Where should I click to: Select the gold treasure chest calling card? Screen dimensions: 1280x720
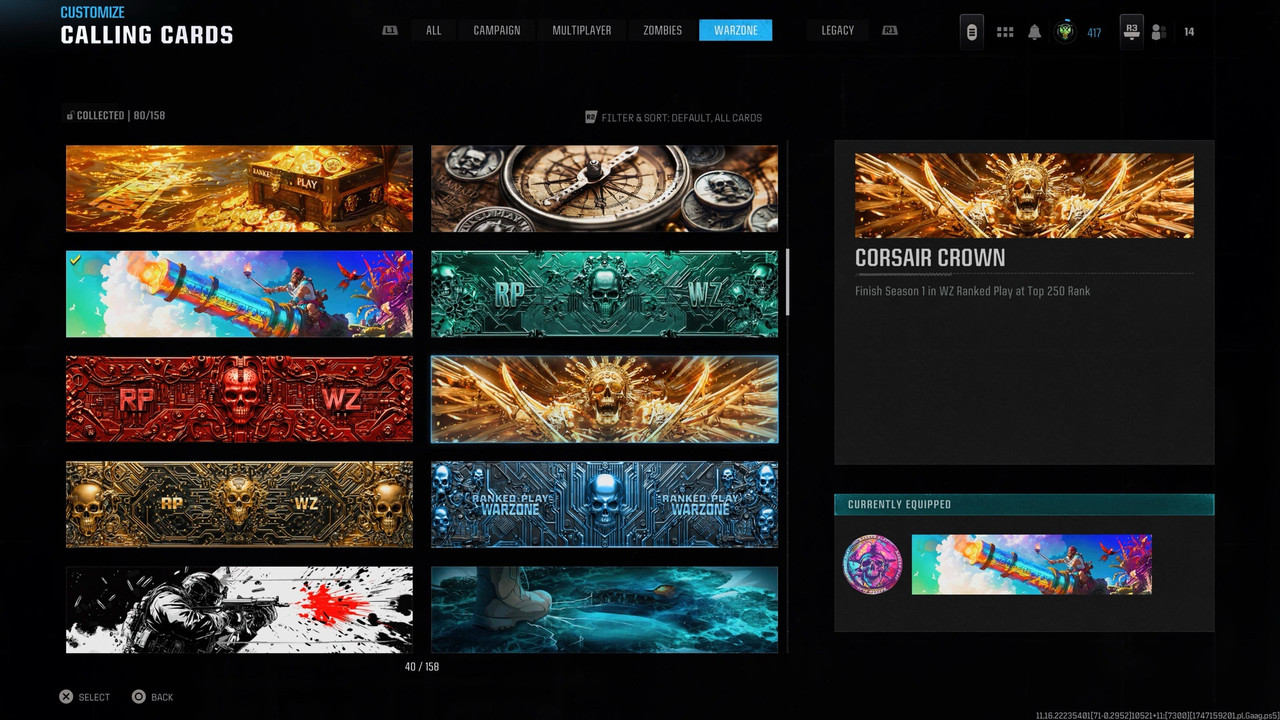click(x=239, y=188)
